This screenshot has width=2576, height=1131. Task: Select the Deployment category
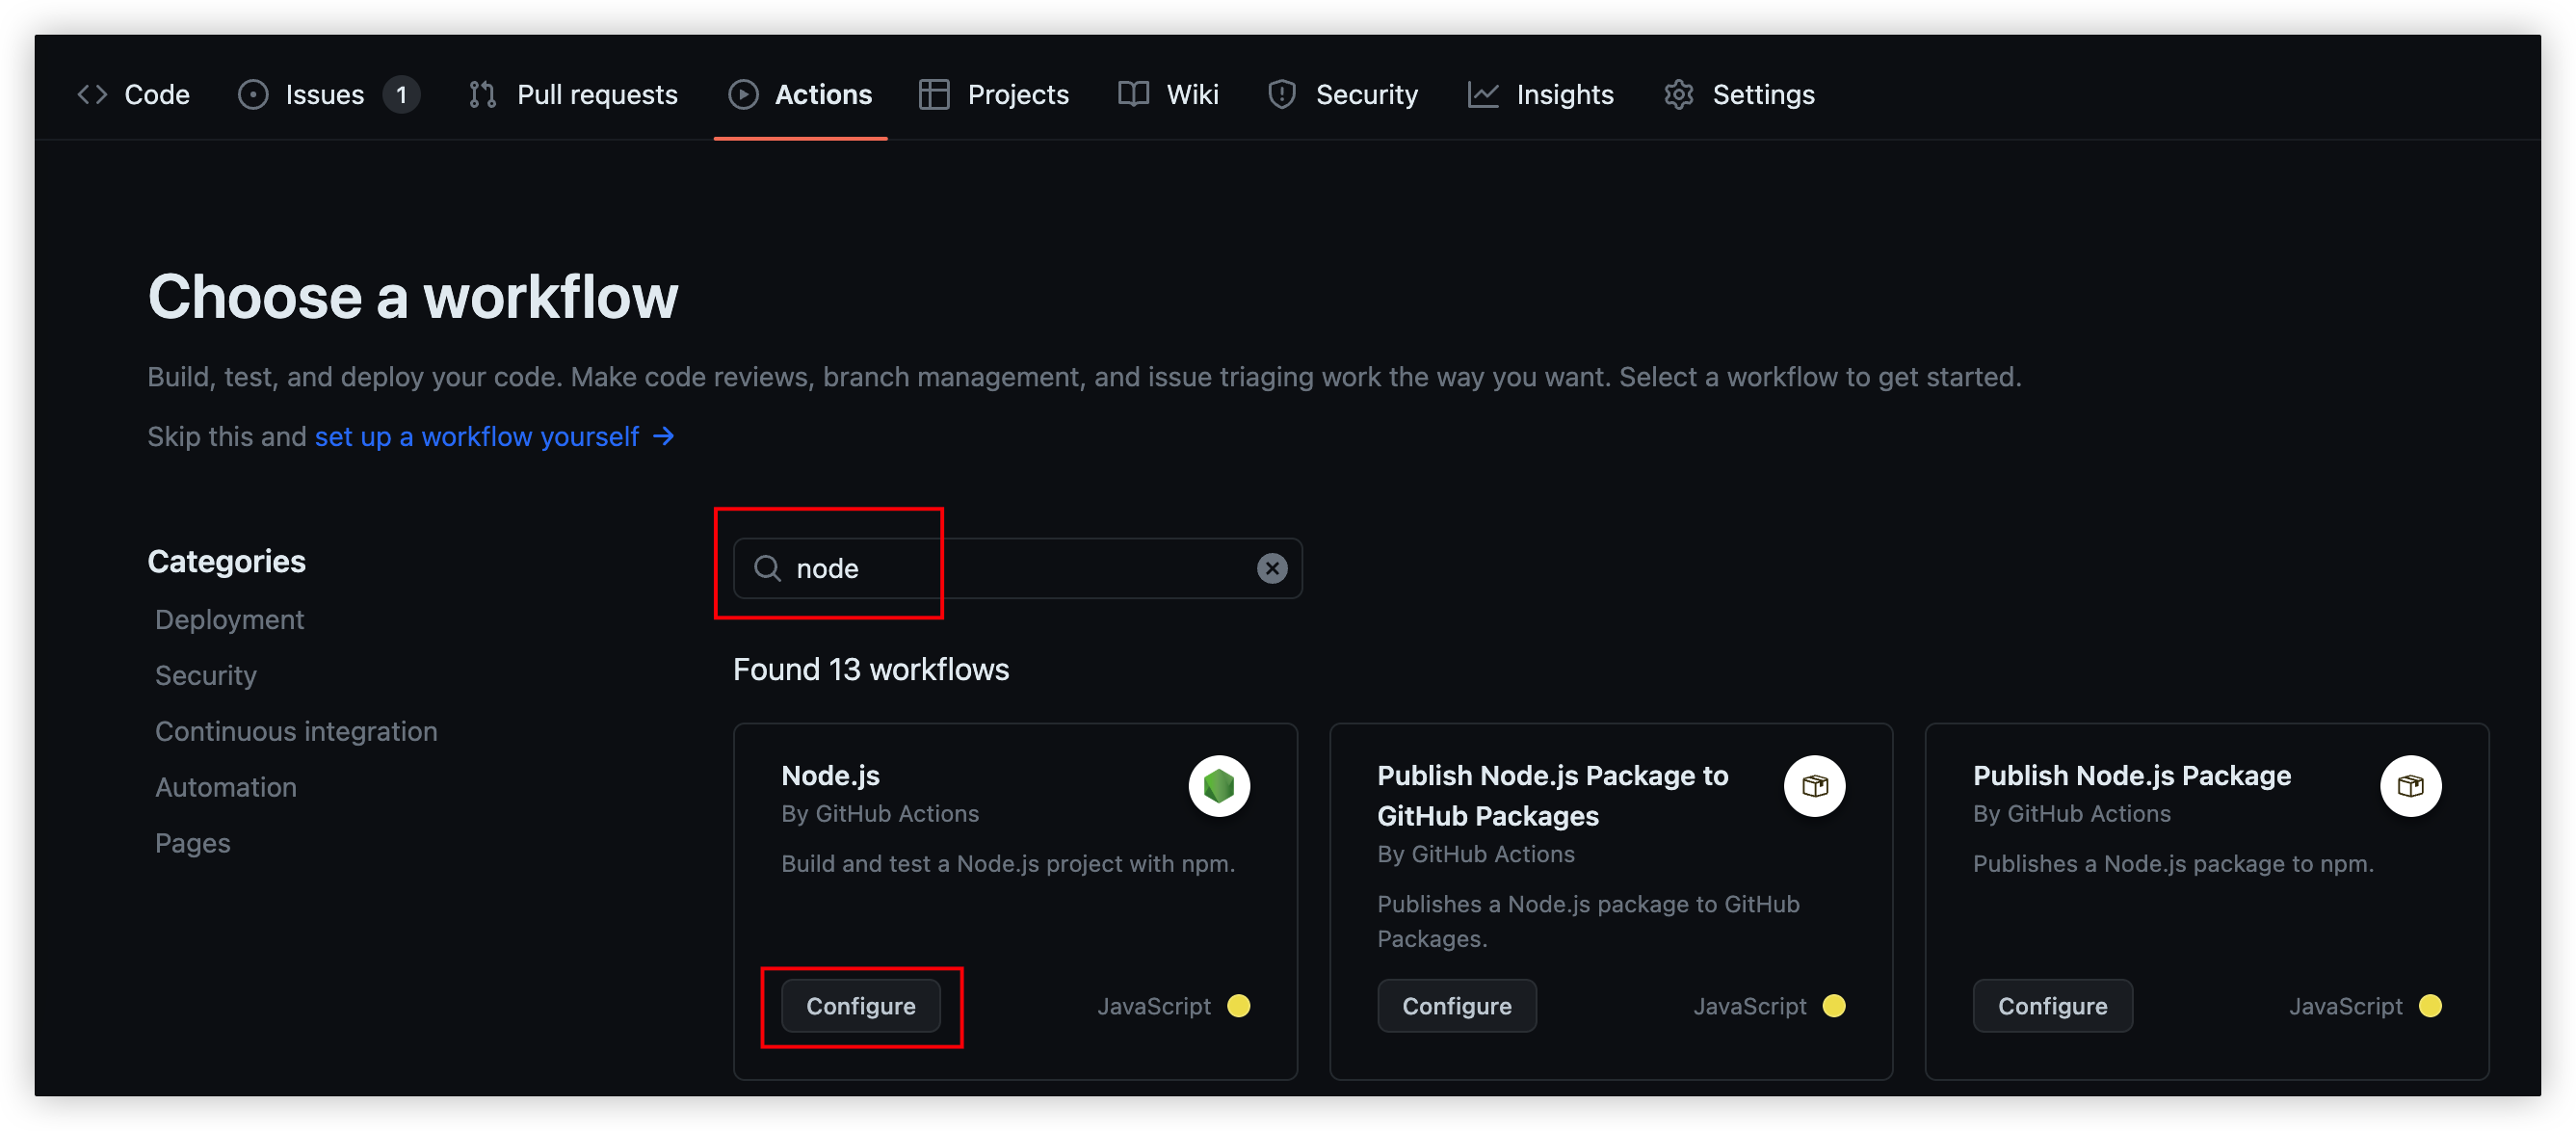pyautogui.click(x=229, y=620)
